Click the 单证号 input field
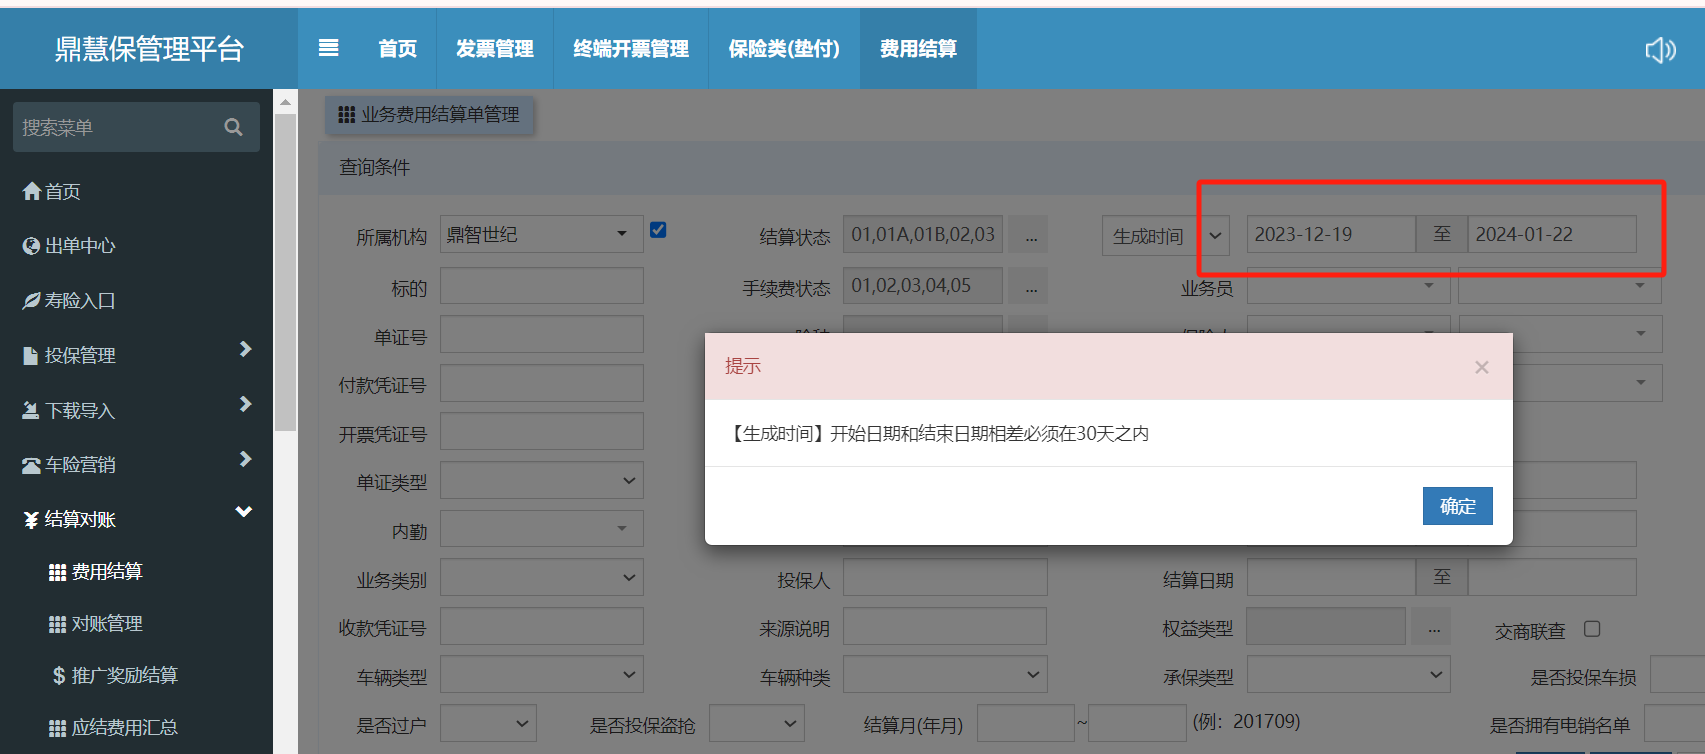The width and height of the screenshot is (1705, 754). pyautogui.click(x=541, y=335)
